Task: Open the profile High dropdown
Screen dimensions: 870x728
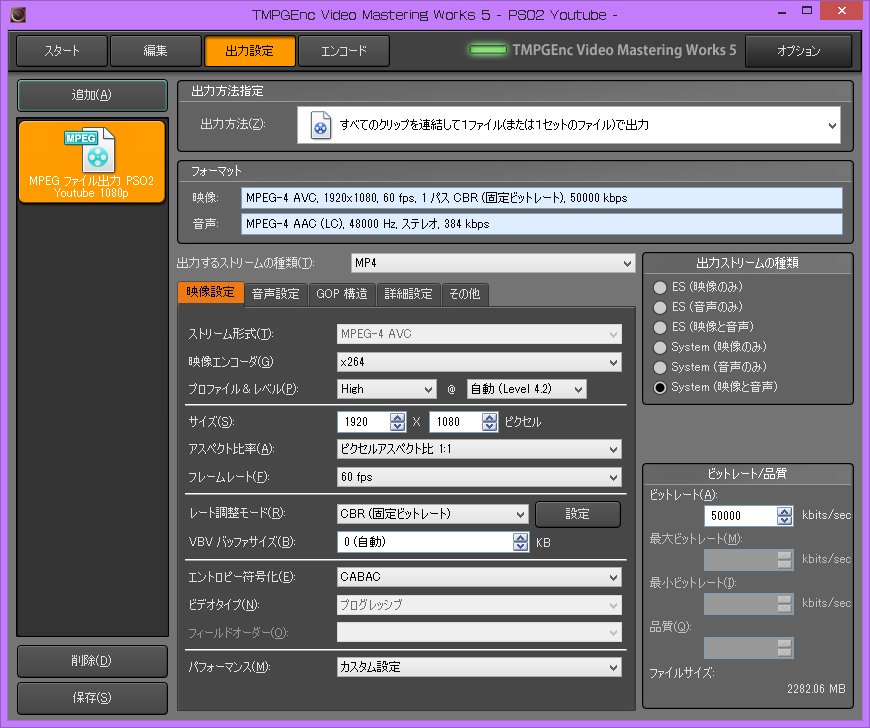Action: (386, 389)
